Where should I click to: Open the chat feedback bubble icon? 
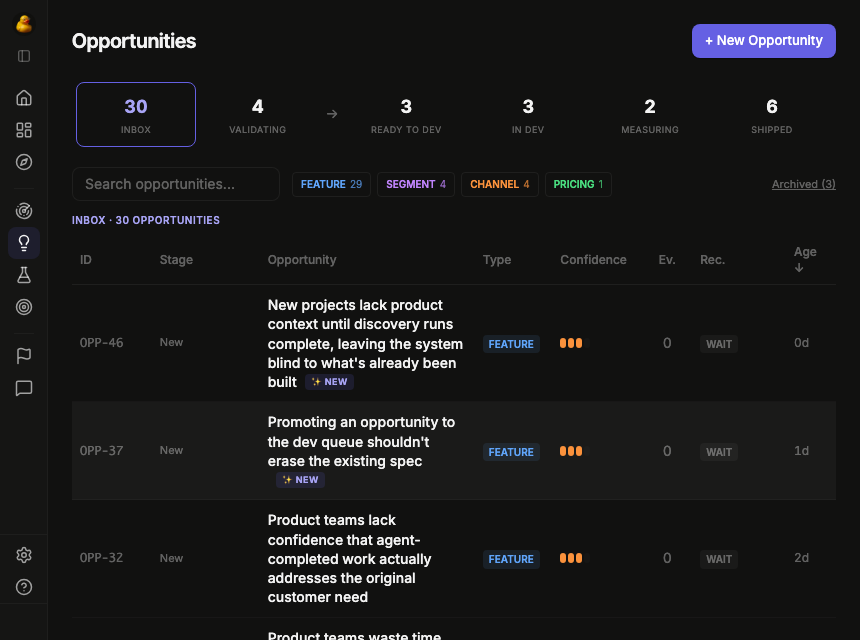coord(24,388)
